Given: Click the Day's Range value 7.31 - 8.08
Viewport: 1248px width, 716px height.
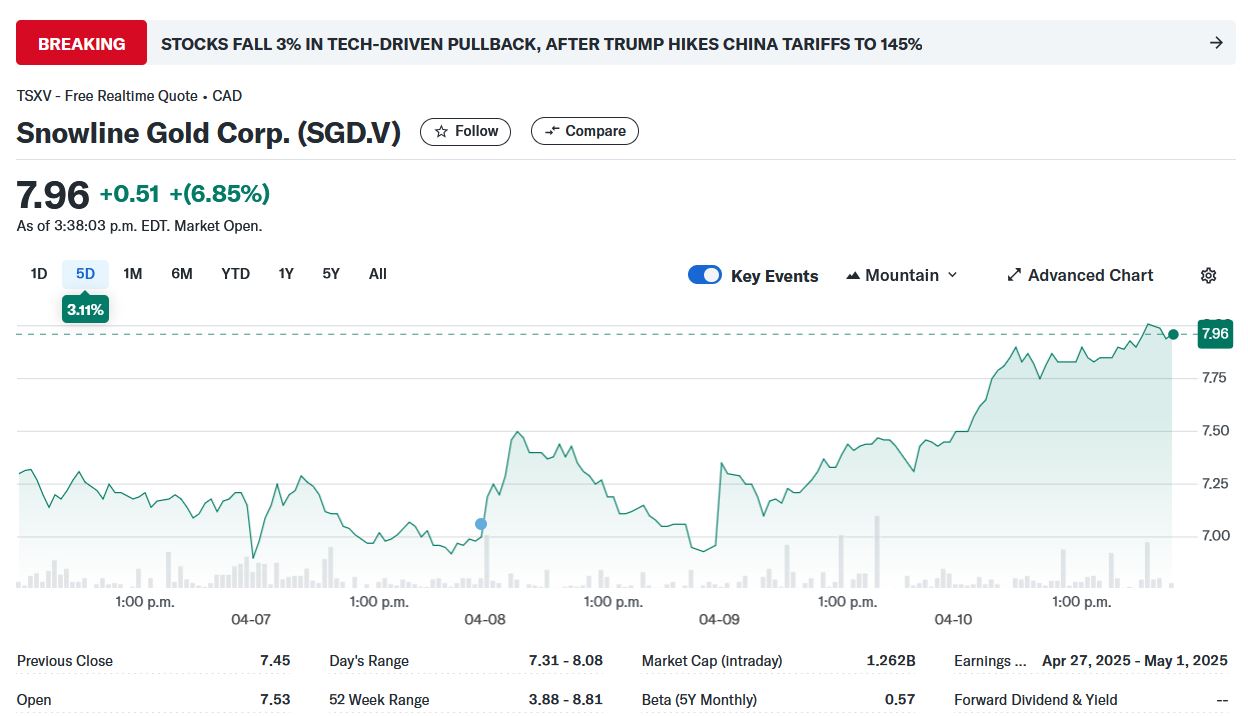Looking at the screenshot, I should [x=566, y=661].
